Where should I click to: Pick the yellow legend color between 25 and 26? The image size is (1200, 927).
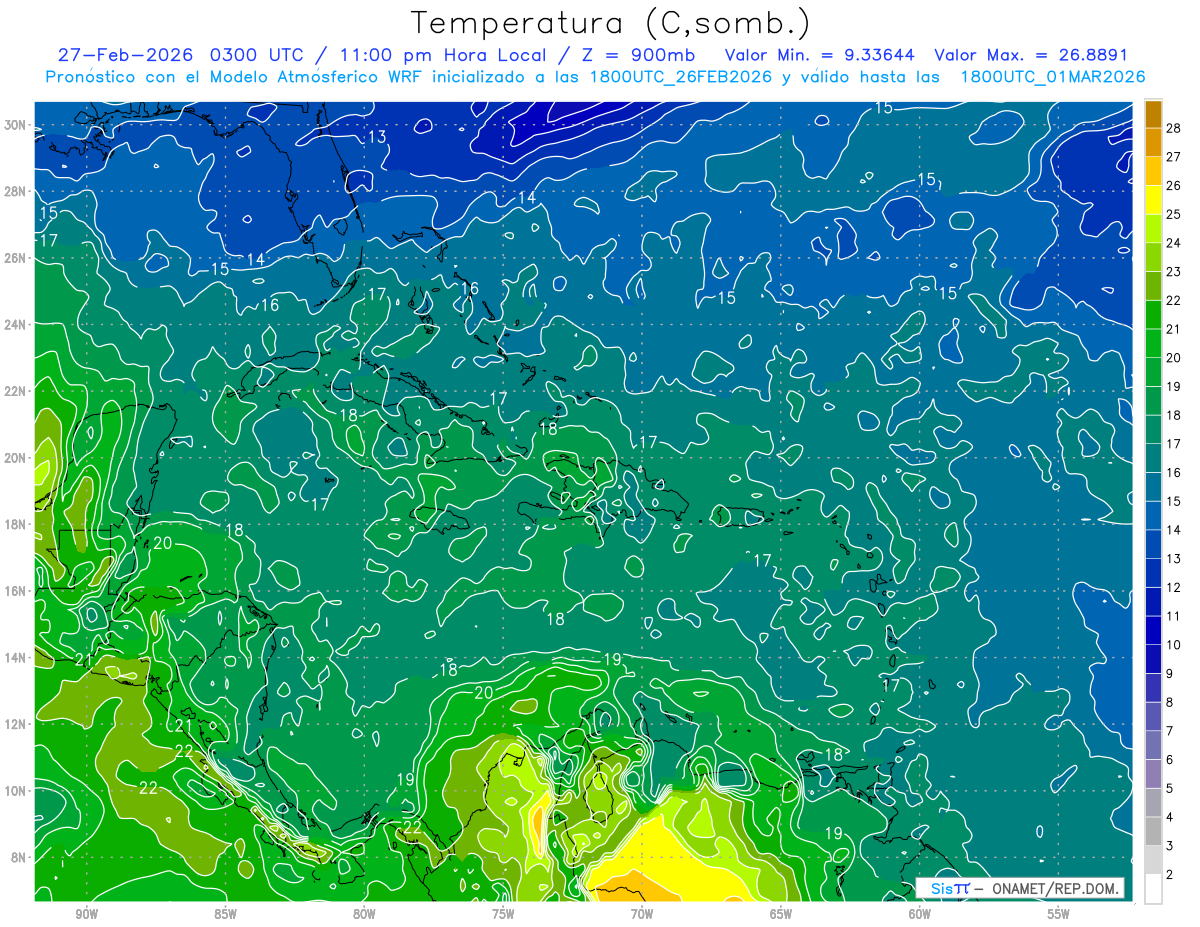coord(1153,200)
